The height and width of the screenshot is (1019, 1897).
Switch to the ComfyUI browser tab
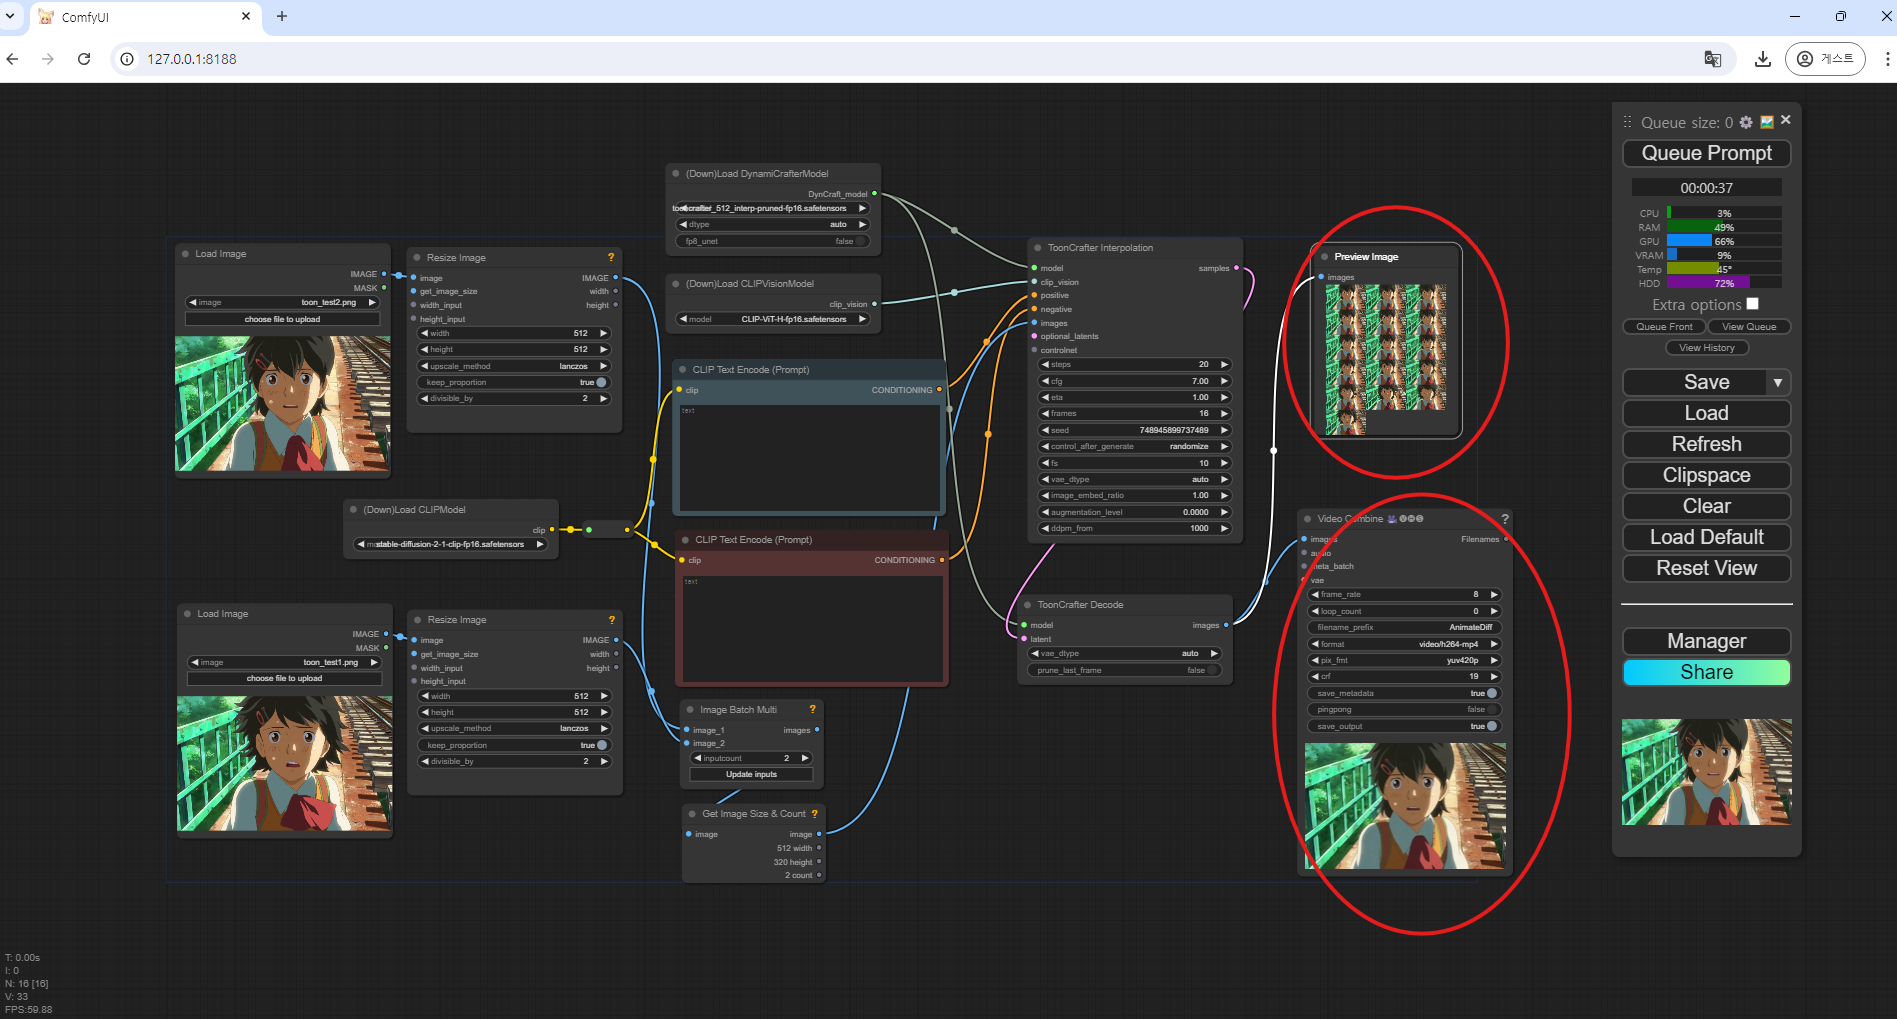tap(145, 17)
